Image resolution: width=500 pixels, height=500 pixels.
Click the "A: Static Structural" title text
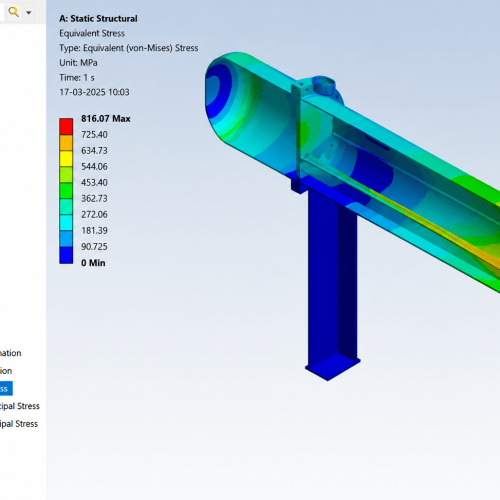(x=98, y=19)
